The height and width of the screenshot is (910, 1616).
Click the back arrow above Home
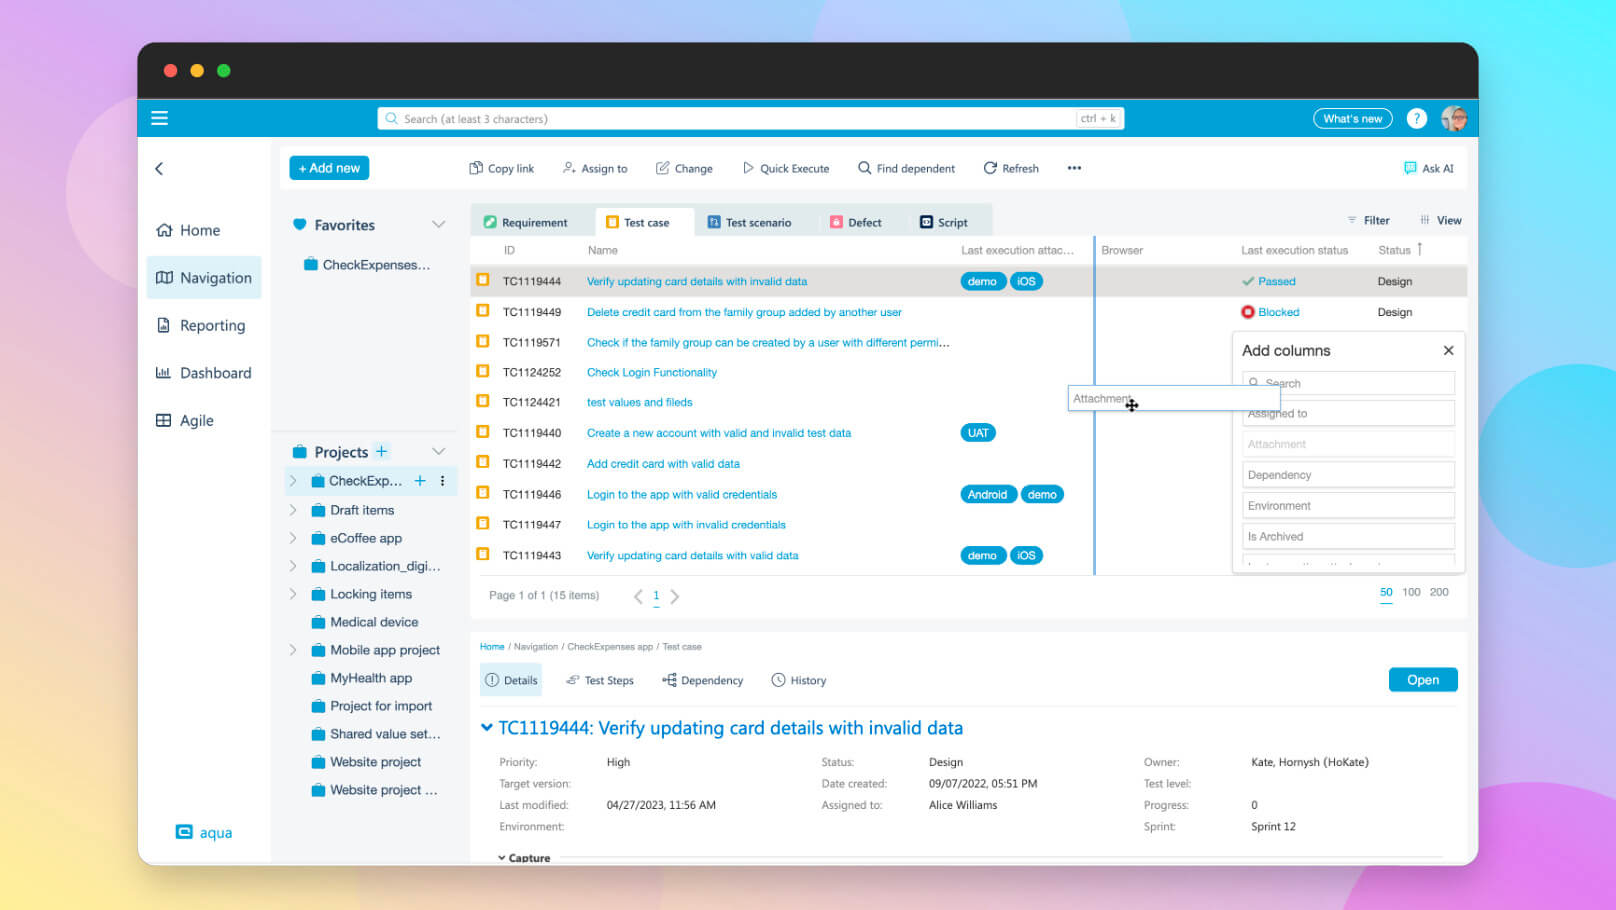tap(159, 168)
